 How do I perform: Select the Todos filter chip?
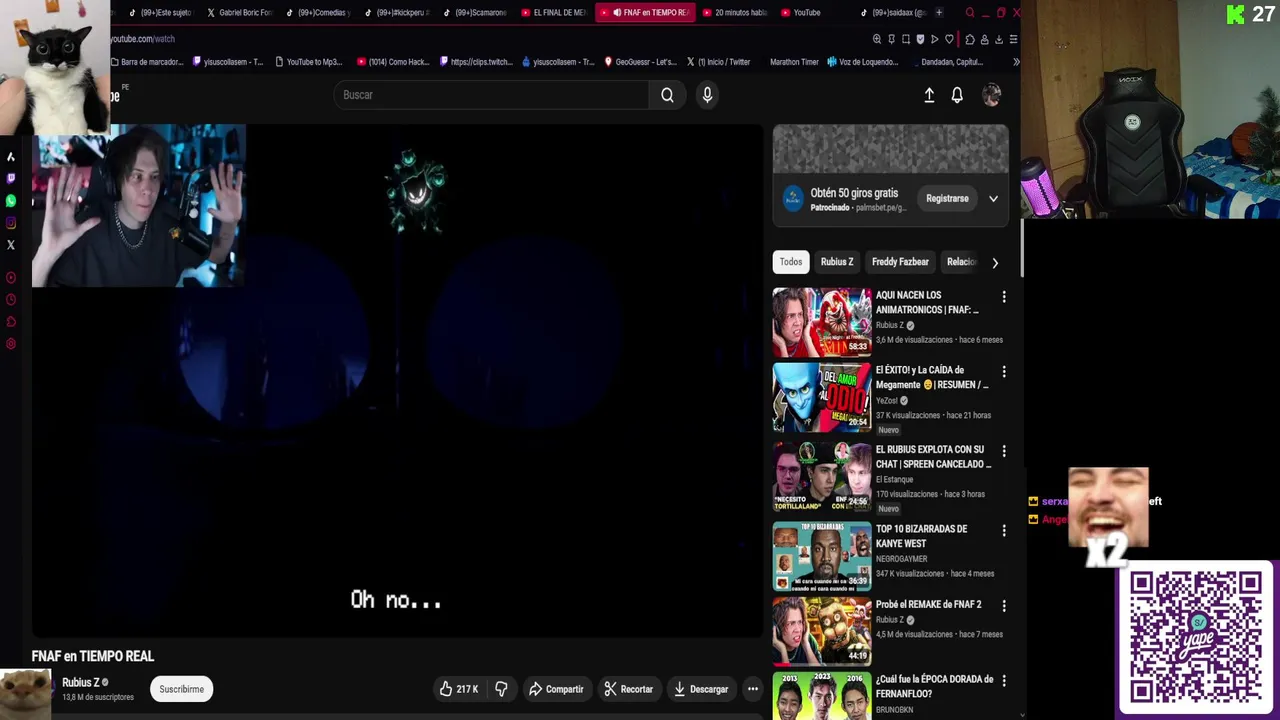click(791, 262)
